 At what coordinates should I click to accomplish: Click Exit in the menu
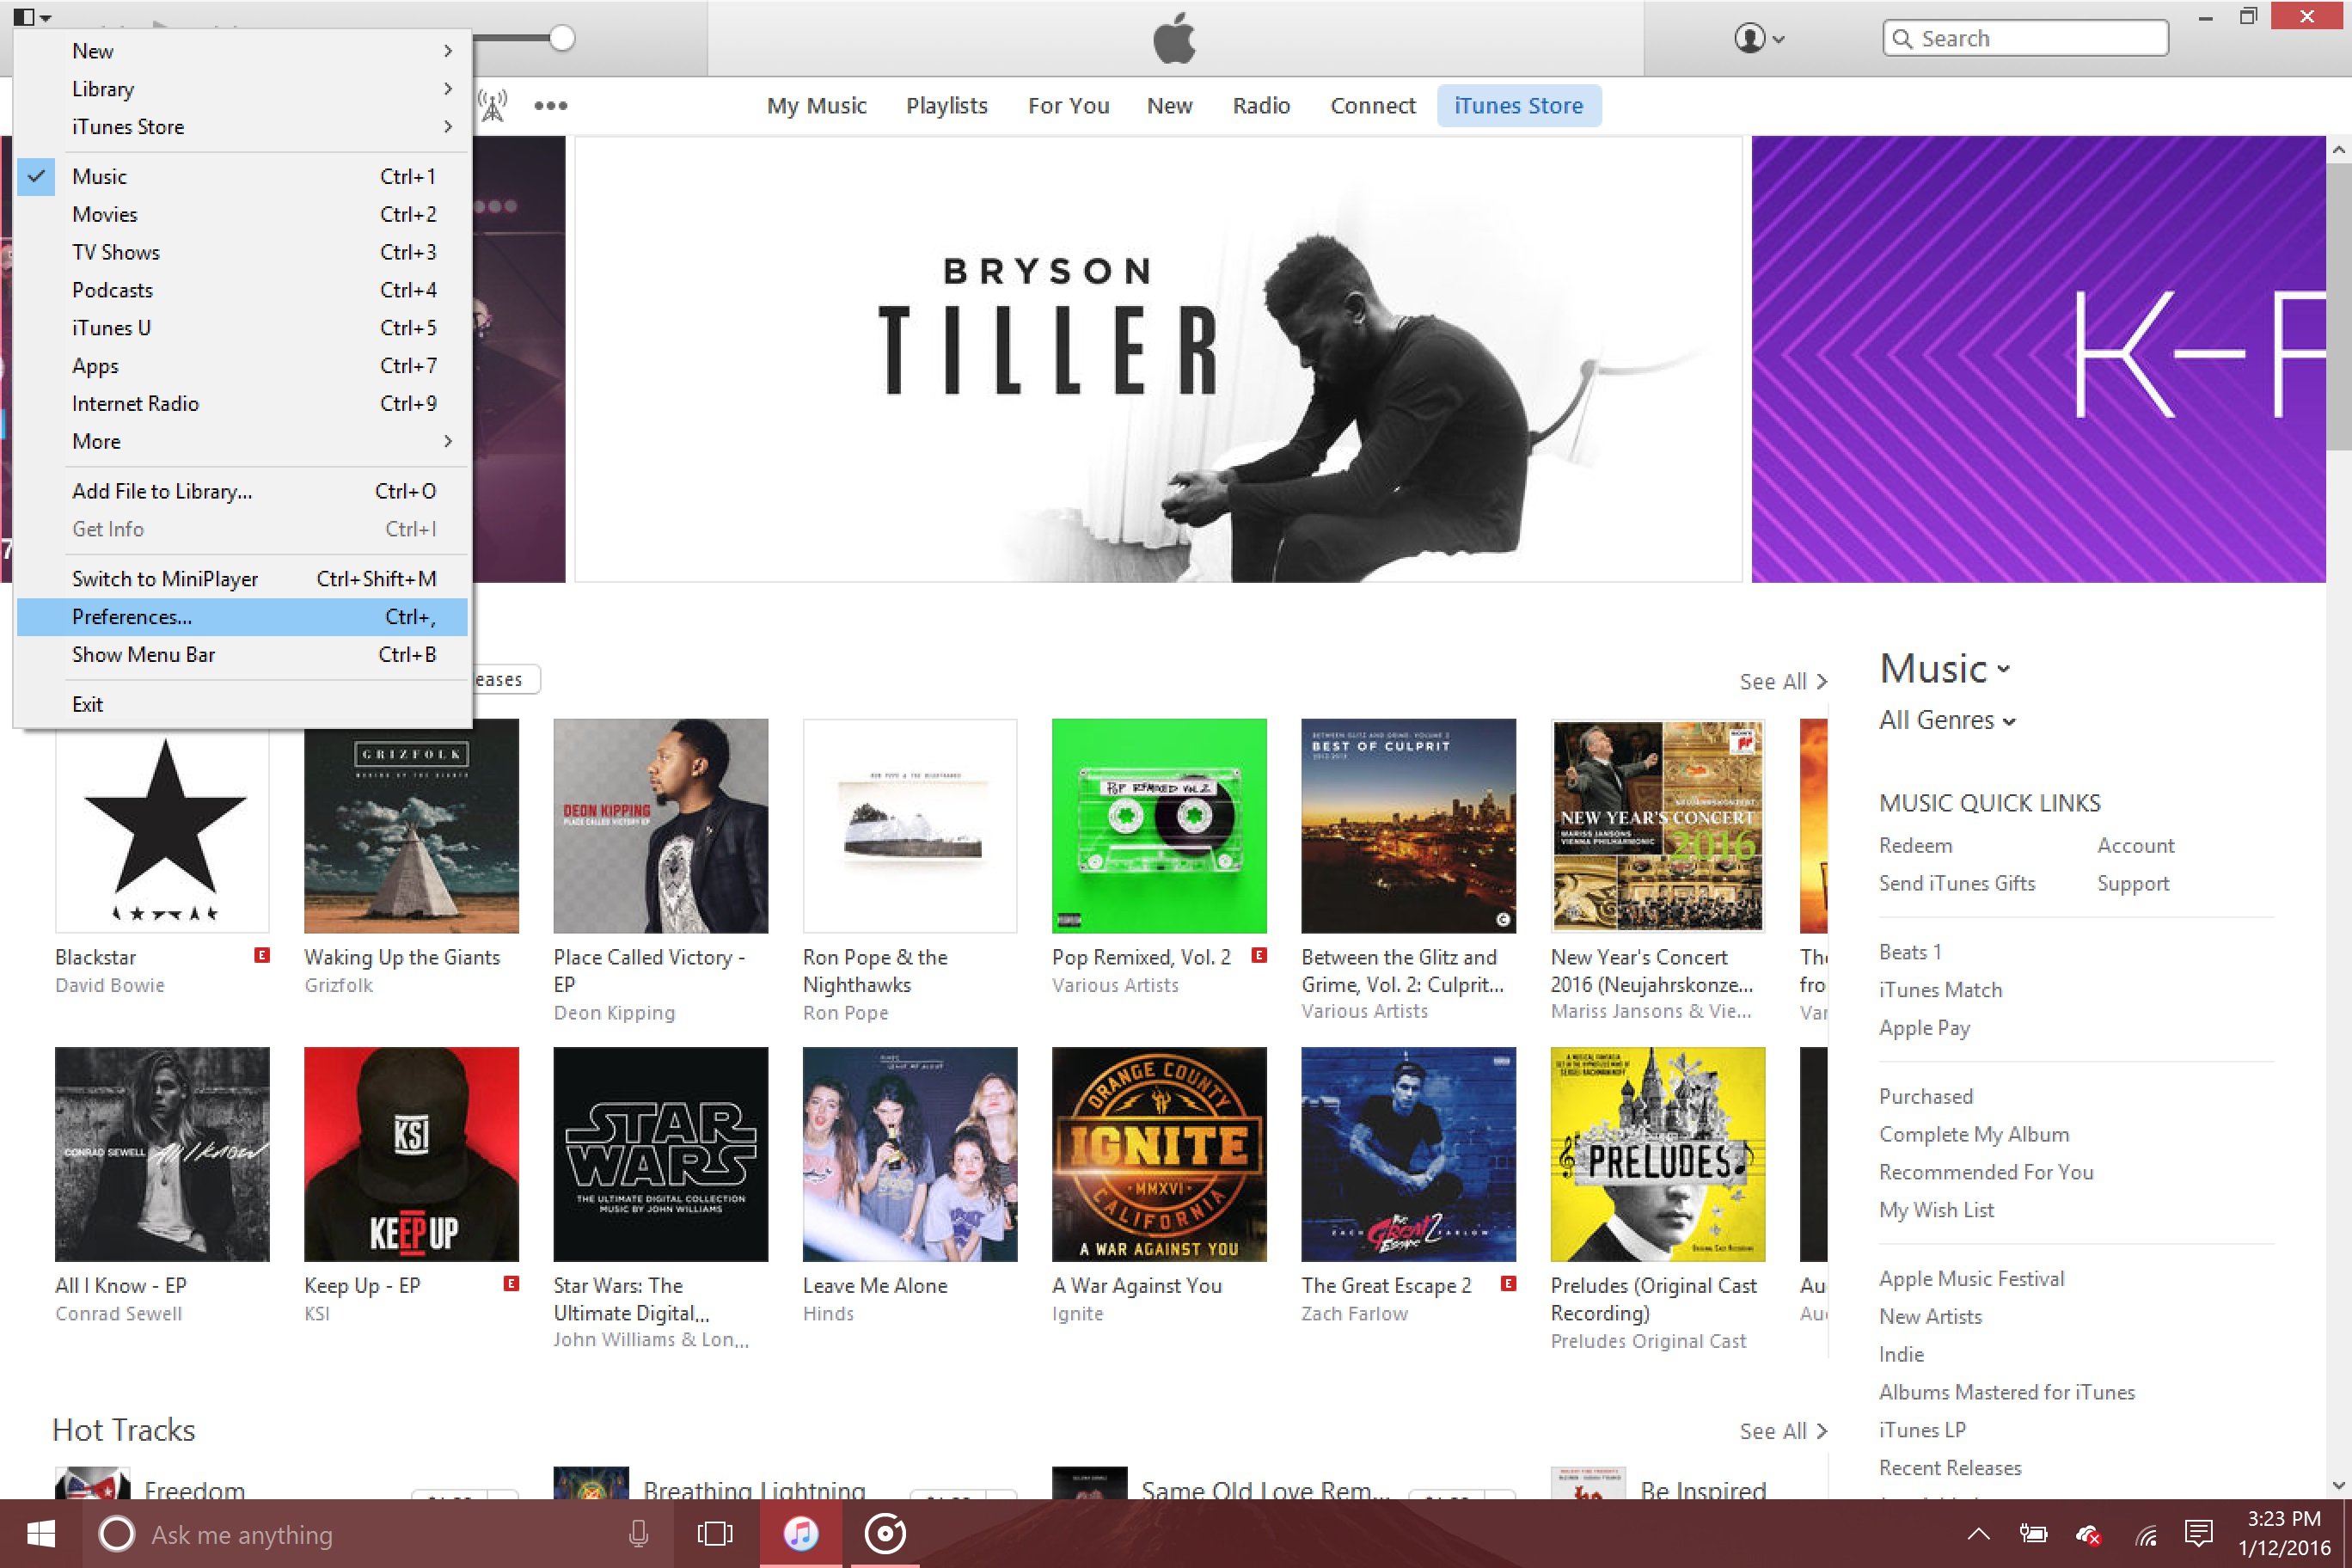[242, 705]
